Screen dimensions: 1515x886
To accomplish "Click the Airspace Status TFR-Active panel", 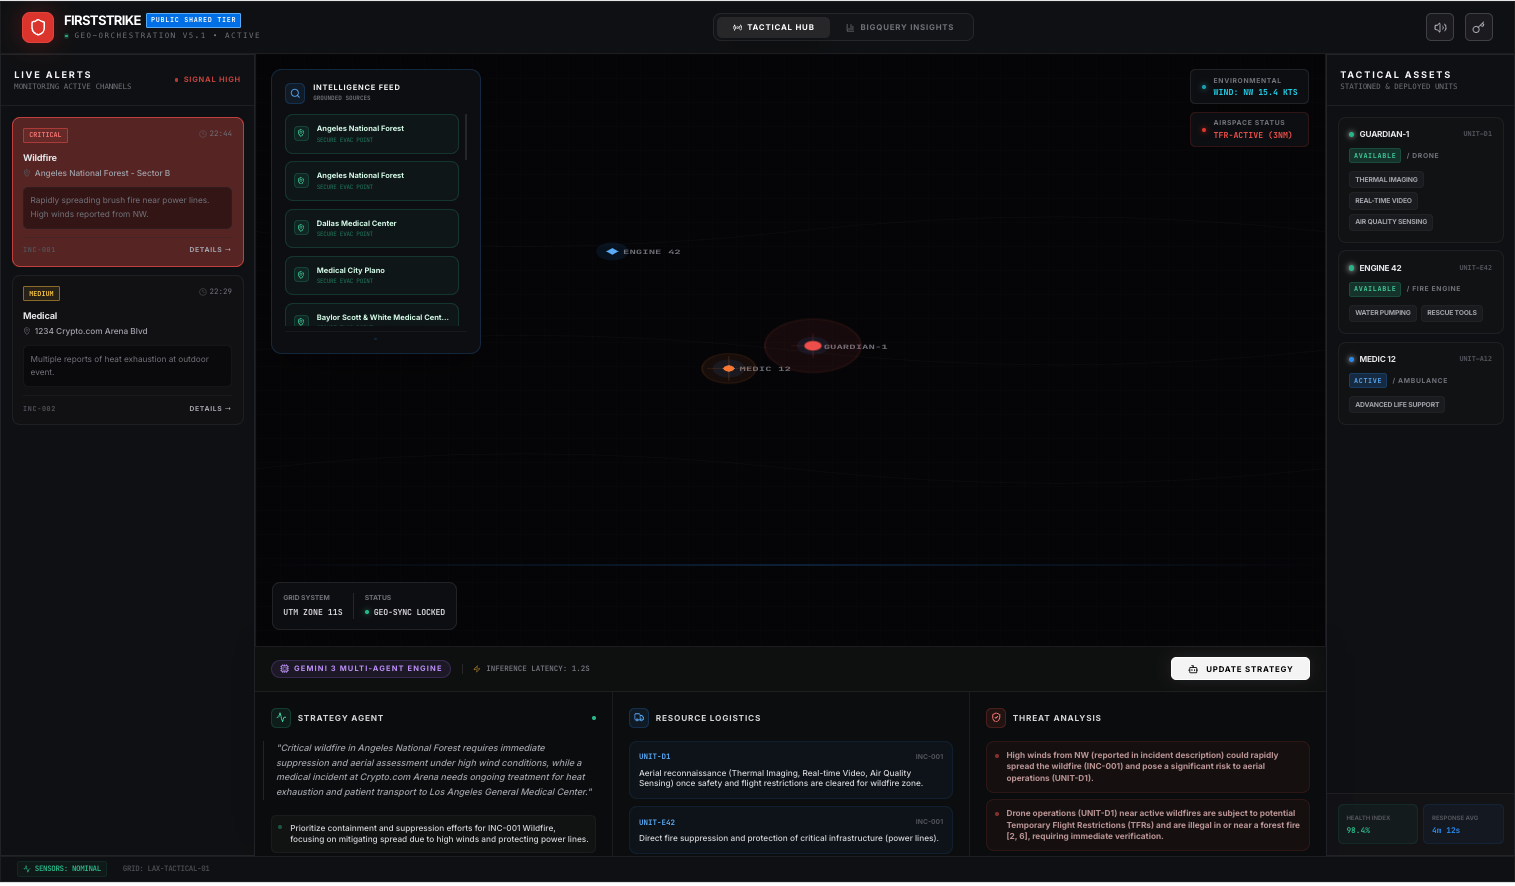I will coord(1249,129).
